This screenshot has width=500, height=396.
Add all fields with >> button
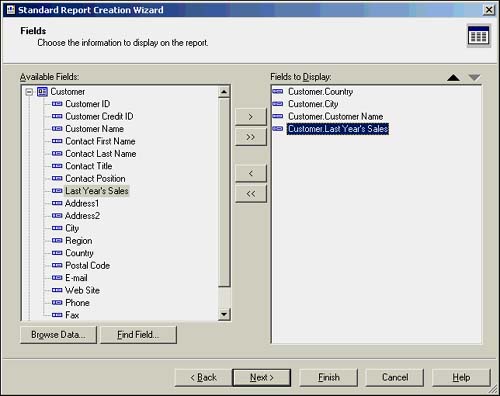(251, 137)
